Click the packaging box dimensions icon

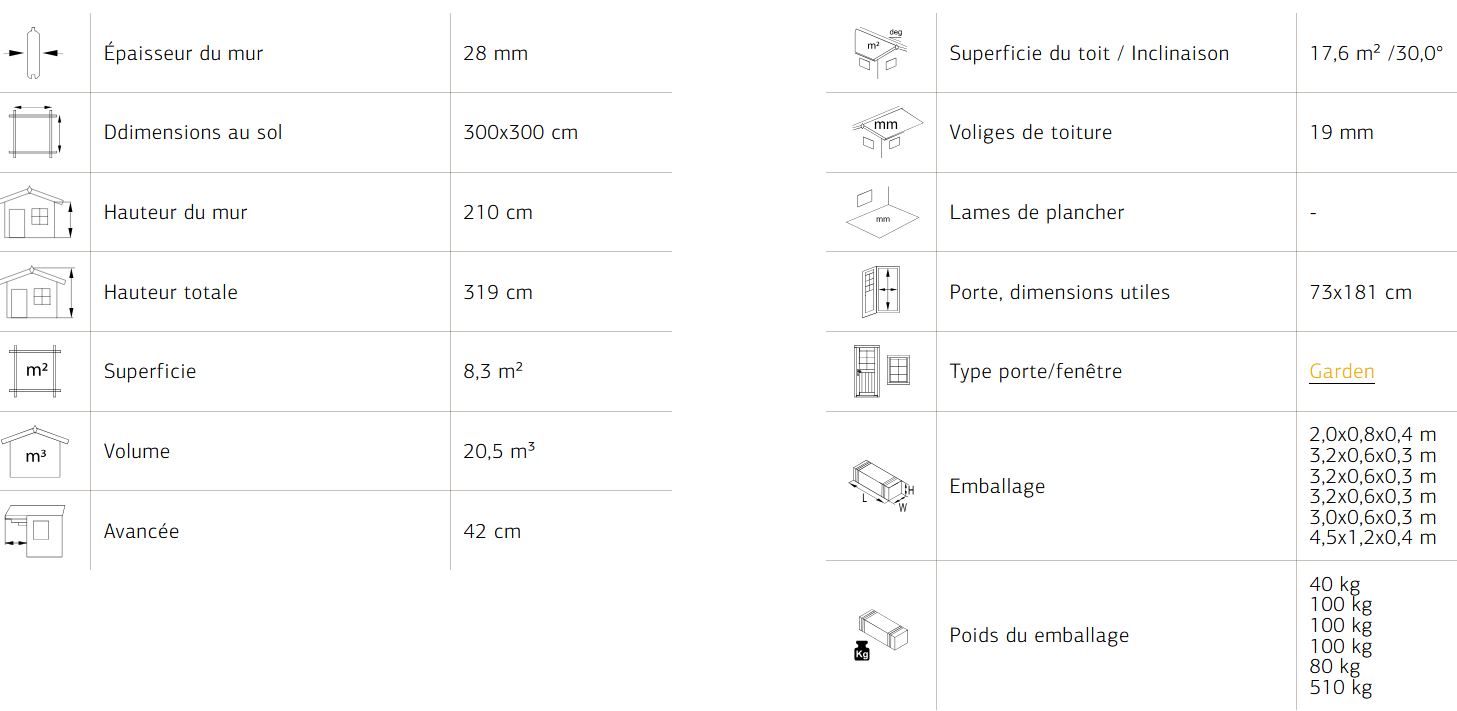(881, 486)
